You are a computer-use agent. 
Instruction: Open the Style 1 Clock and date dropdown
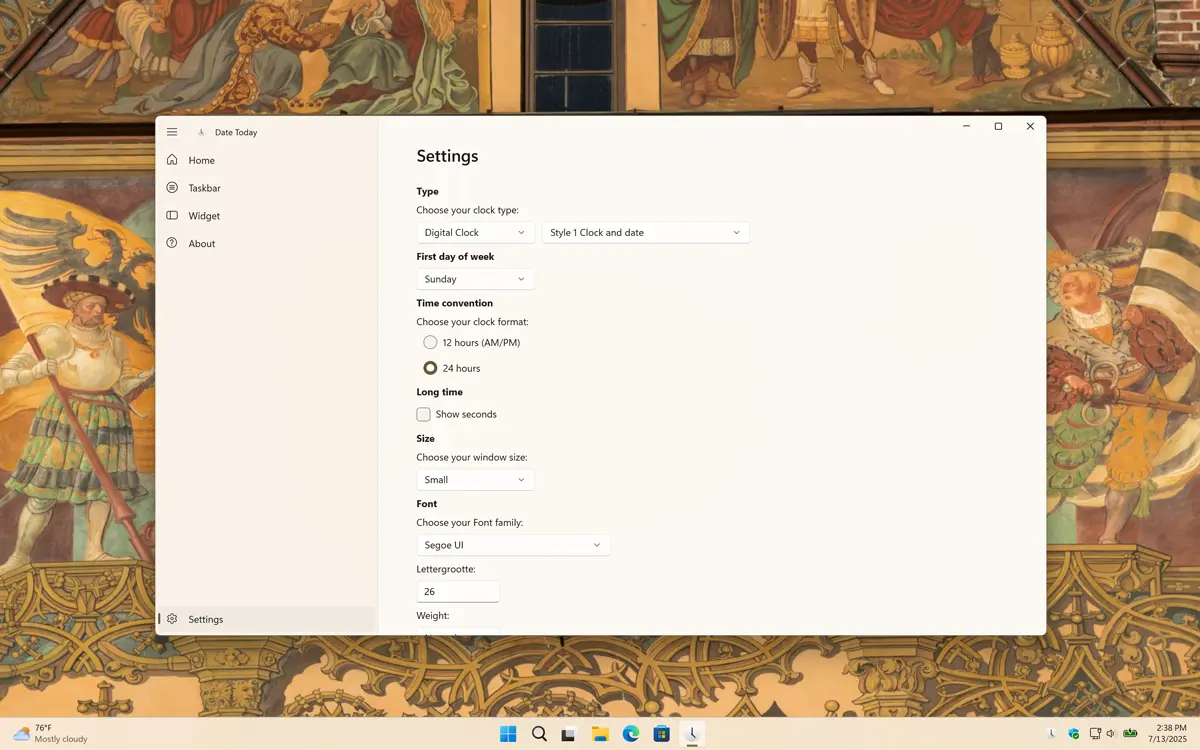point(645,232)
